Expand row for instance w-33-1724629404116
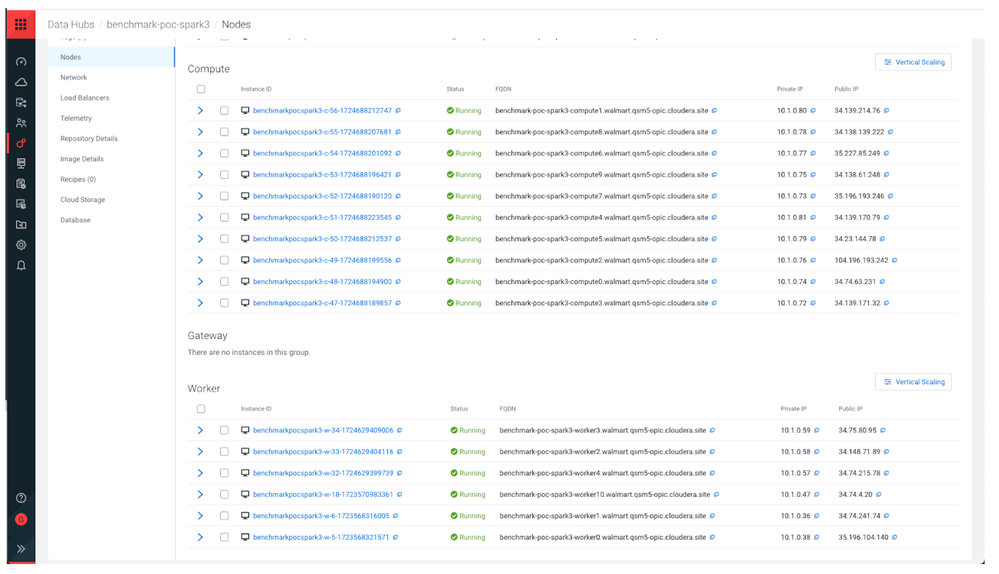 (x=200, y=452)
